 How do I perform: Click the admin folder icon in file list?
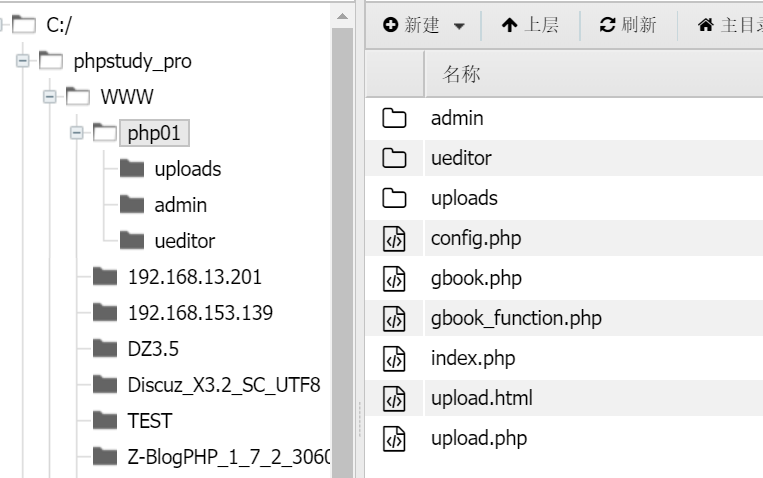(394, 118)
